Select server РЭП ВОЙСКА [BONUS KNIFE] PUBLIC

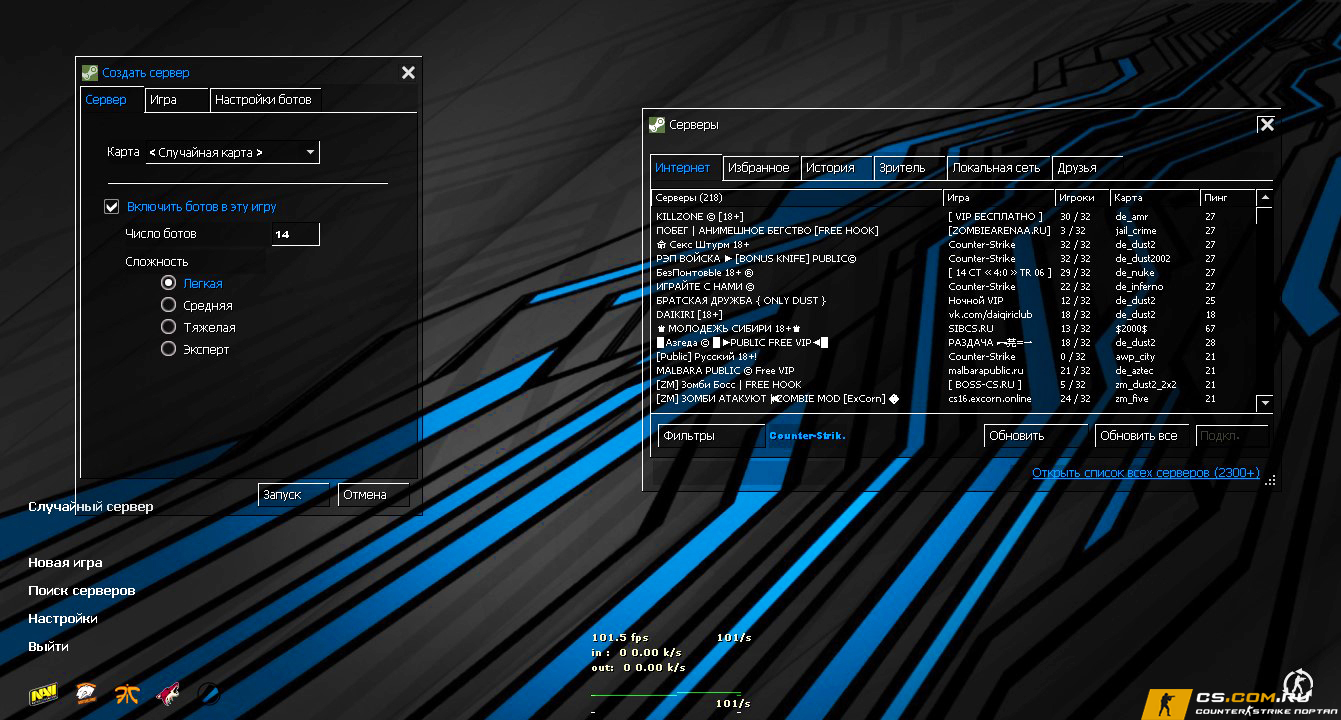[953, 259]
